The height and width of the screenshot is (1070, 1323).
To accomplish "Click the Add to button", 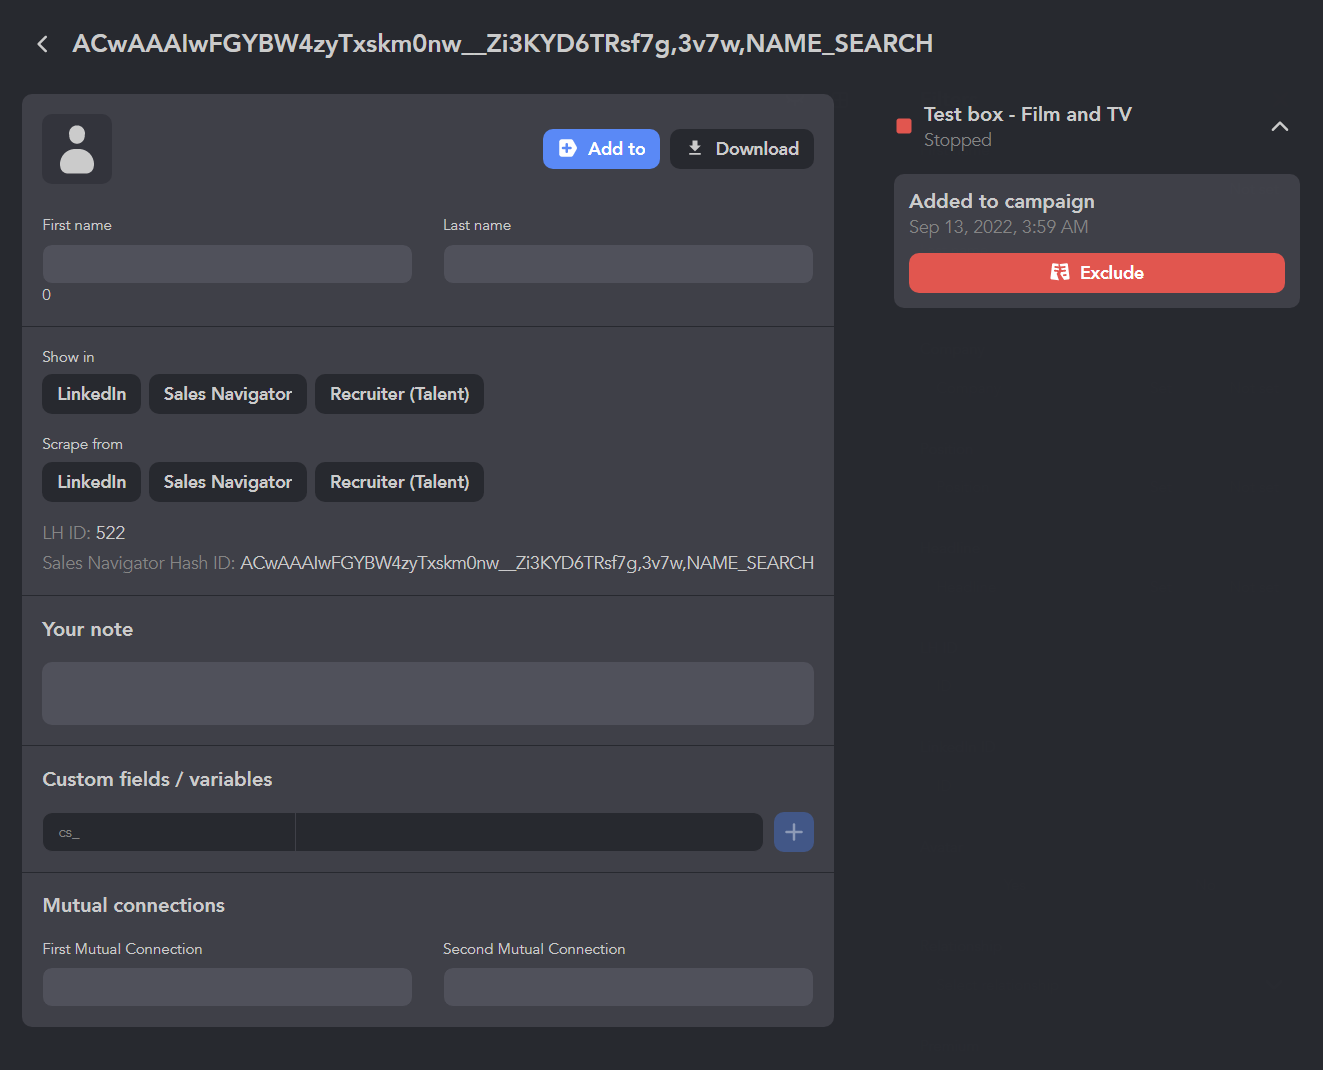I will click(x=601, y=149).
